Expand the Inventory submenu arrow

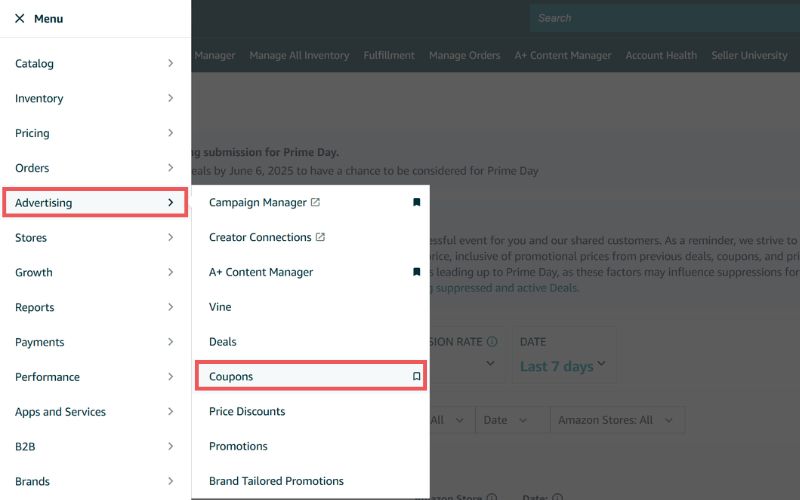170,98
